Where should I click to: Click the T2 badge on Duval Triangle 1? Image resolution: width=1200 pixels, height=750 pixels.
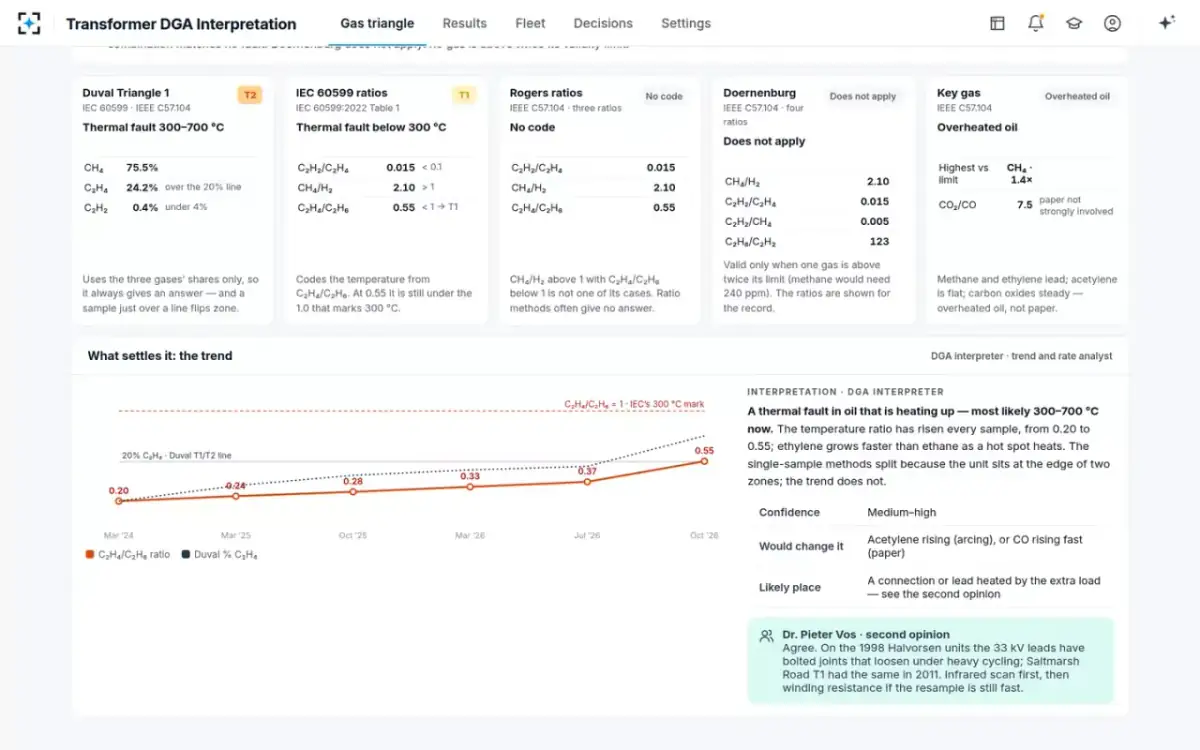point(250,95)
